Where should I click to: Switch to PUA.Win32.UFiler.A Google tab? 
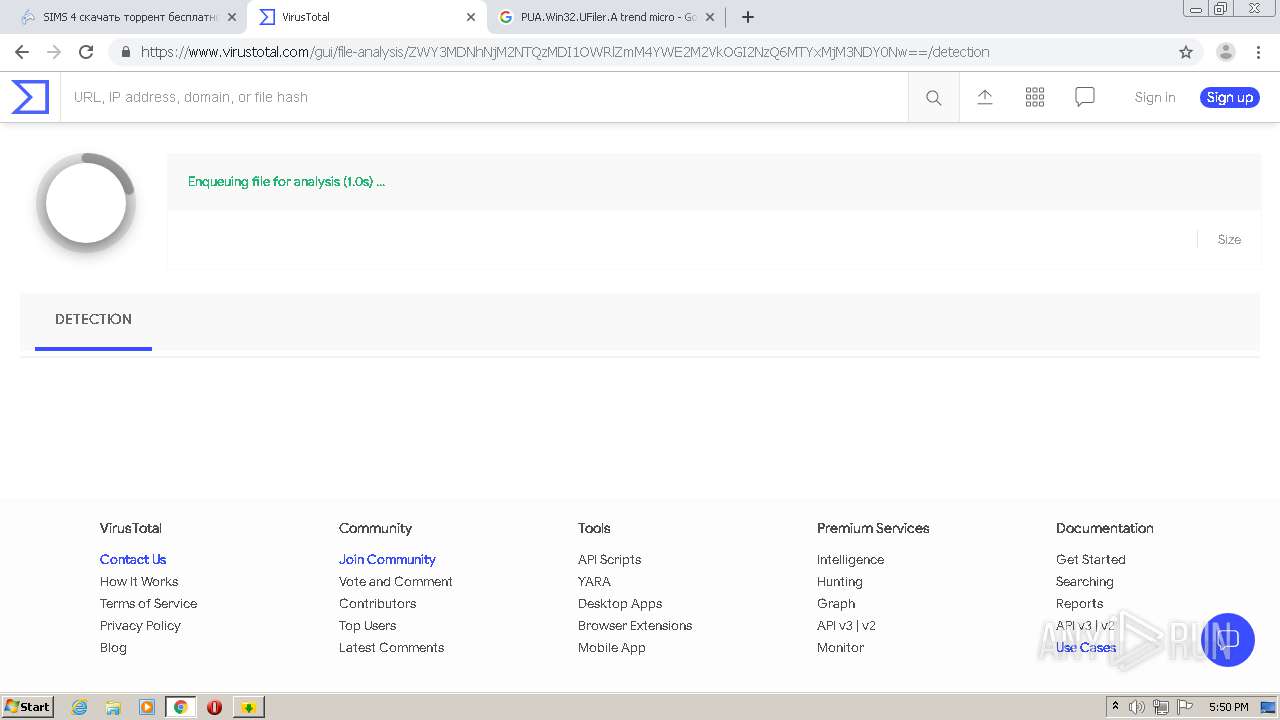(606, 17)
